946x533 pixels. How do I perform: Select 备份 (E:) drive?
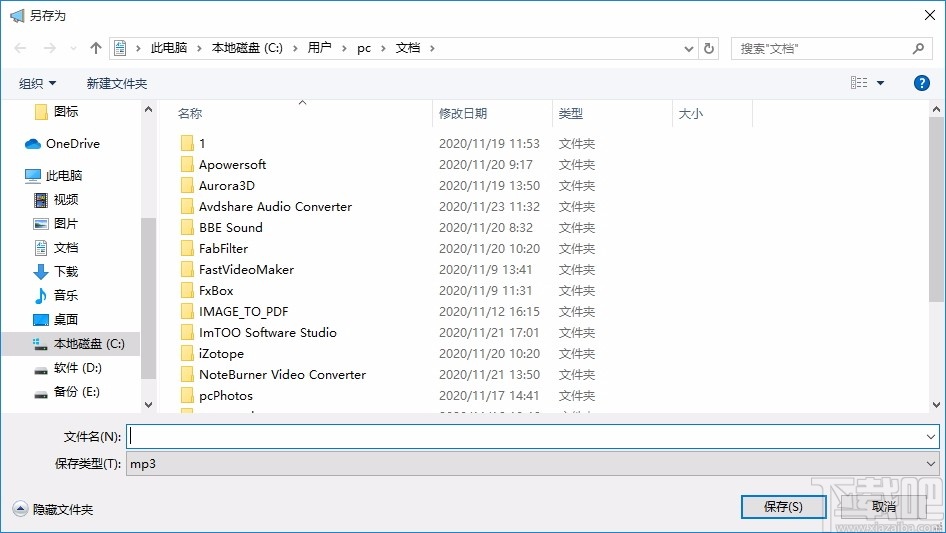(66, 392)
